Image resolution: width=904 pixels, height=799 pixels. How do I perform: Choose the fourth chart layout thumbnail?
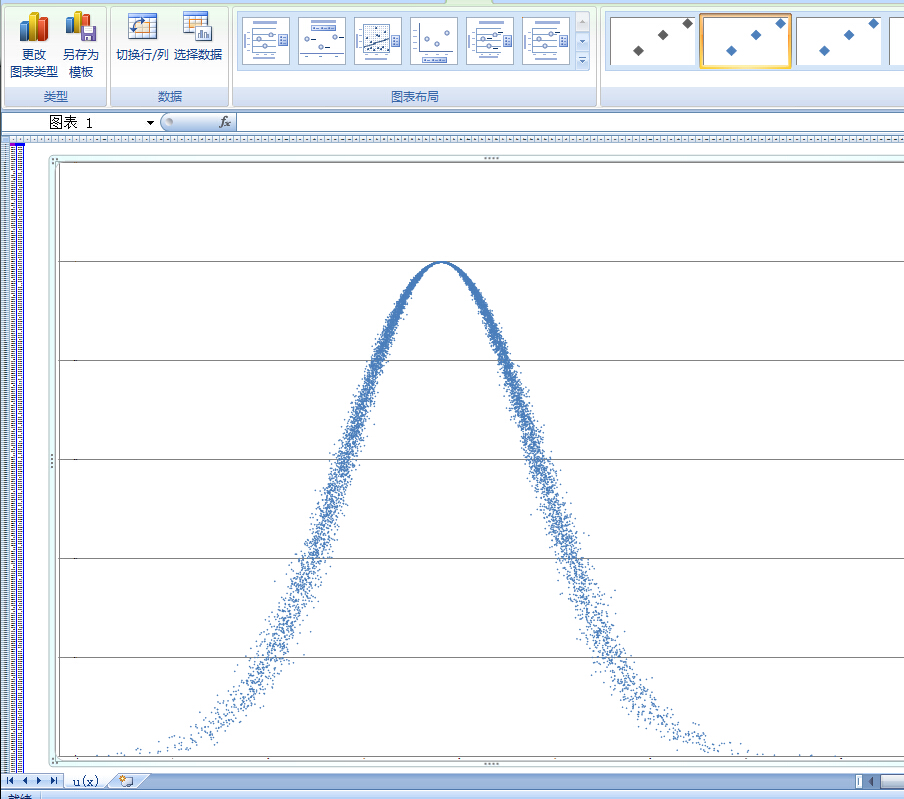434,41
